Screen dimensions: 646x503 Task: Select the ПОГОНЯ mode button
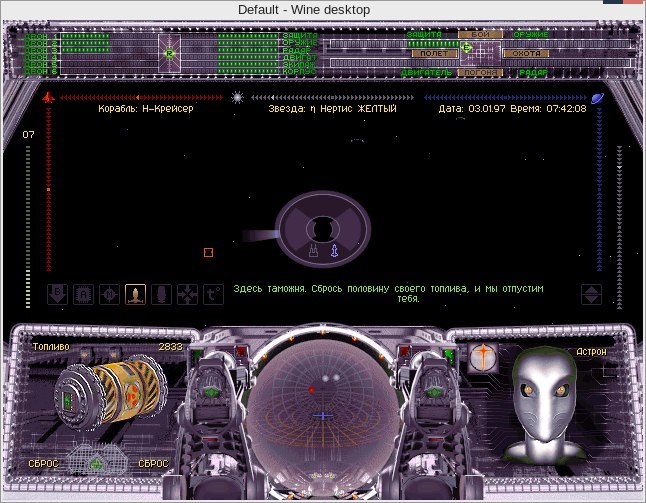click(x=480, y=73)
